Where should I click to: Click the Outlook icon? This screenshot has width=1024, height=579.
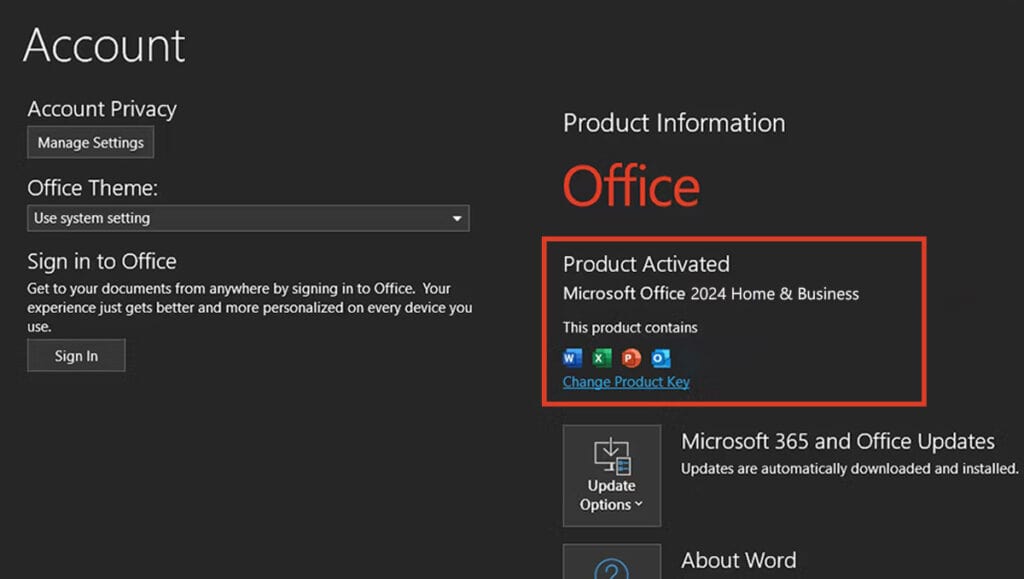pyautogui.click(x=659, y=357)
